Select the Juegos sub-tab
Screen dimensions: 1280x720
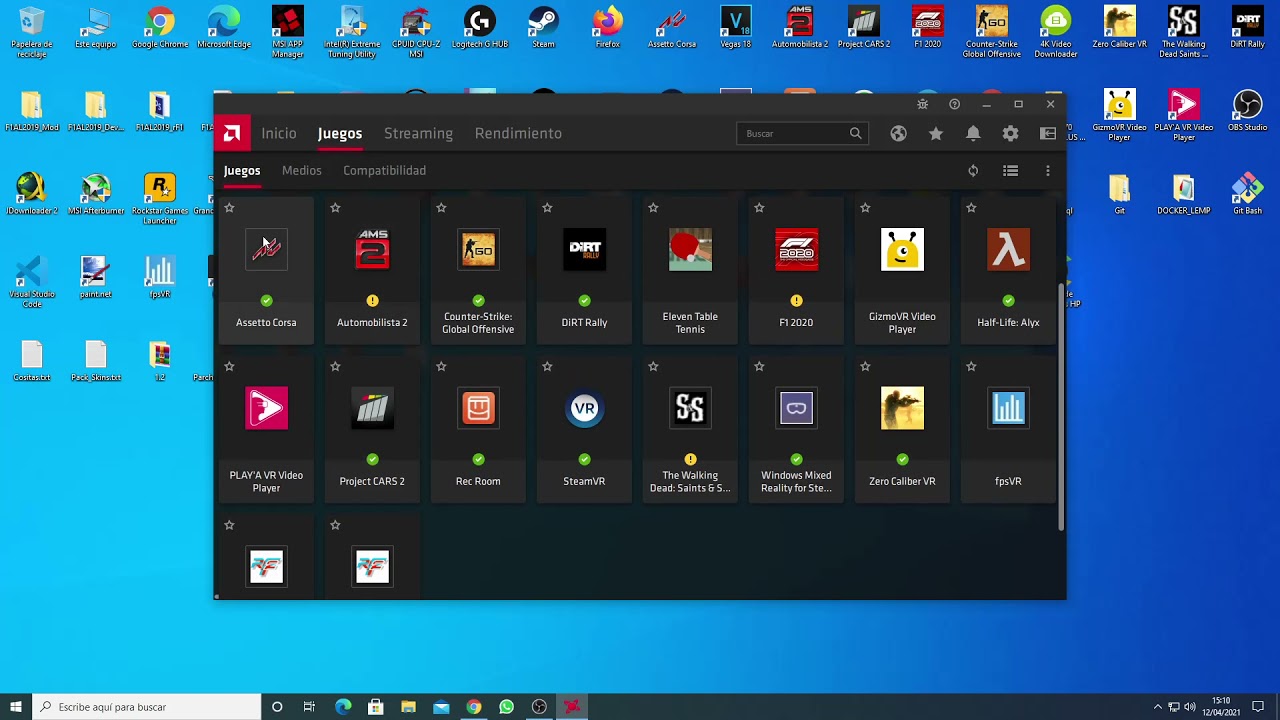[242, 170]
